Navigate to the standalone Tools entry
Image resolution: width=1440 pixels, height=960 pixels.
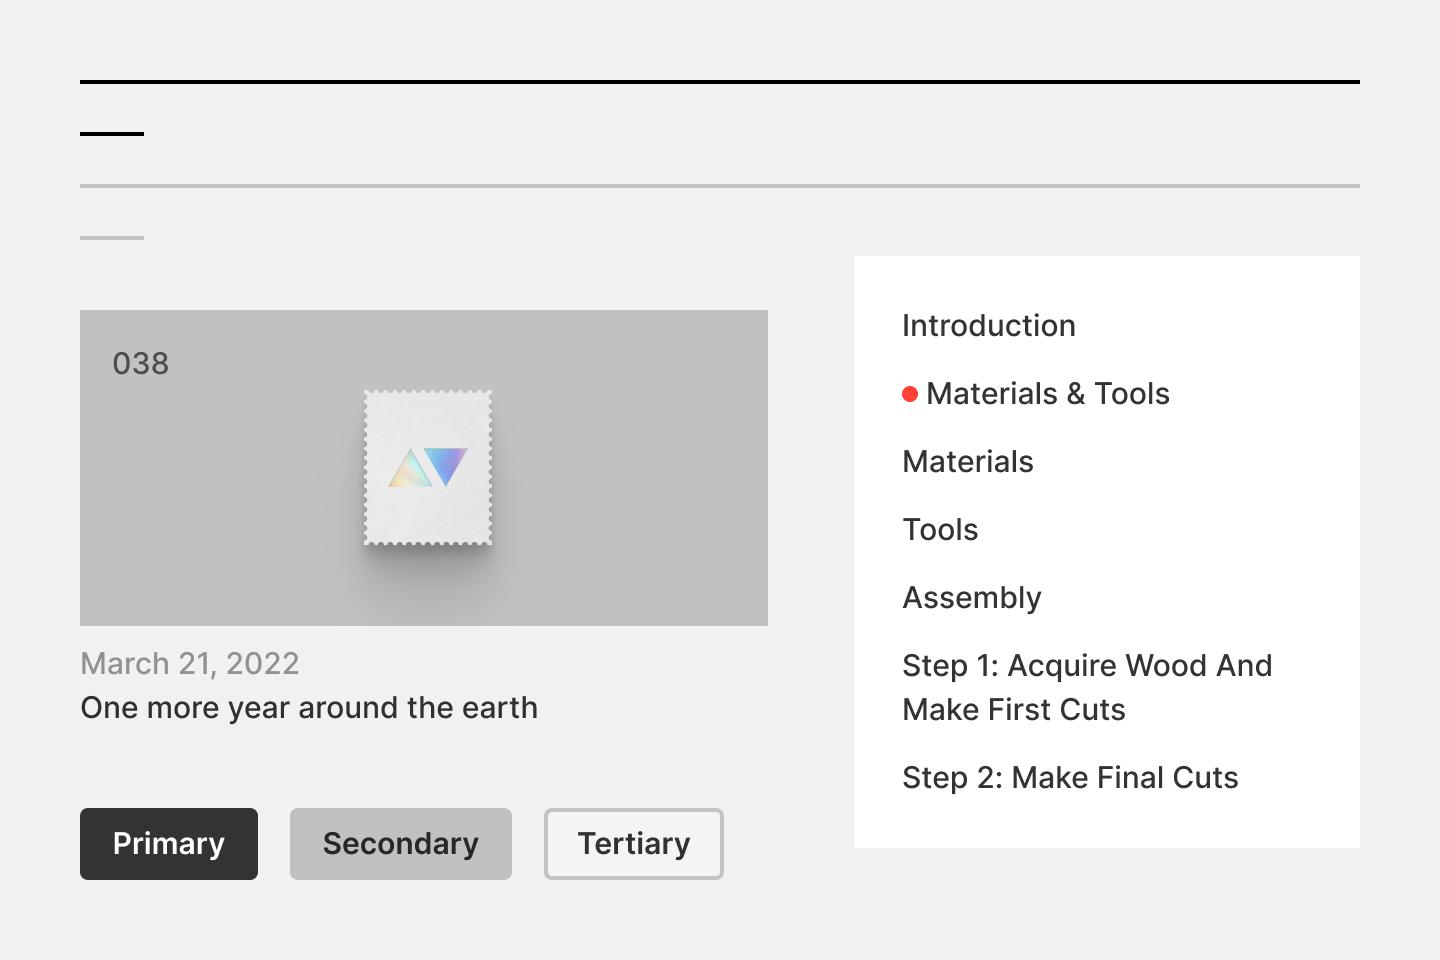(x=940, y=530)
